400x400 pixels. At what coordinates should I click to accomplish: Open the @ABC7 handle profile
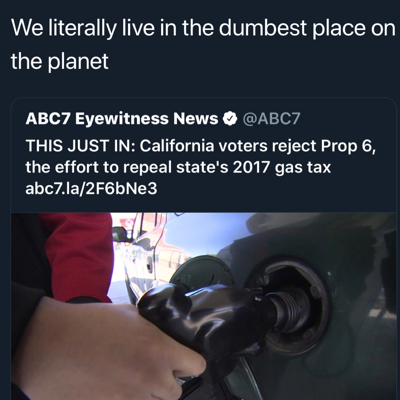click(272, 119)
